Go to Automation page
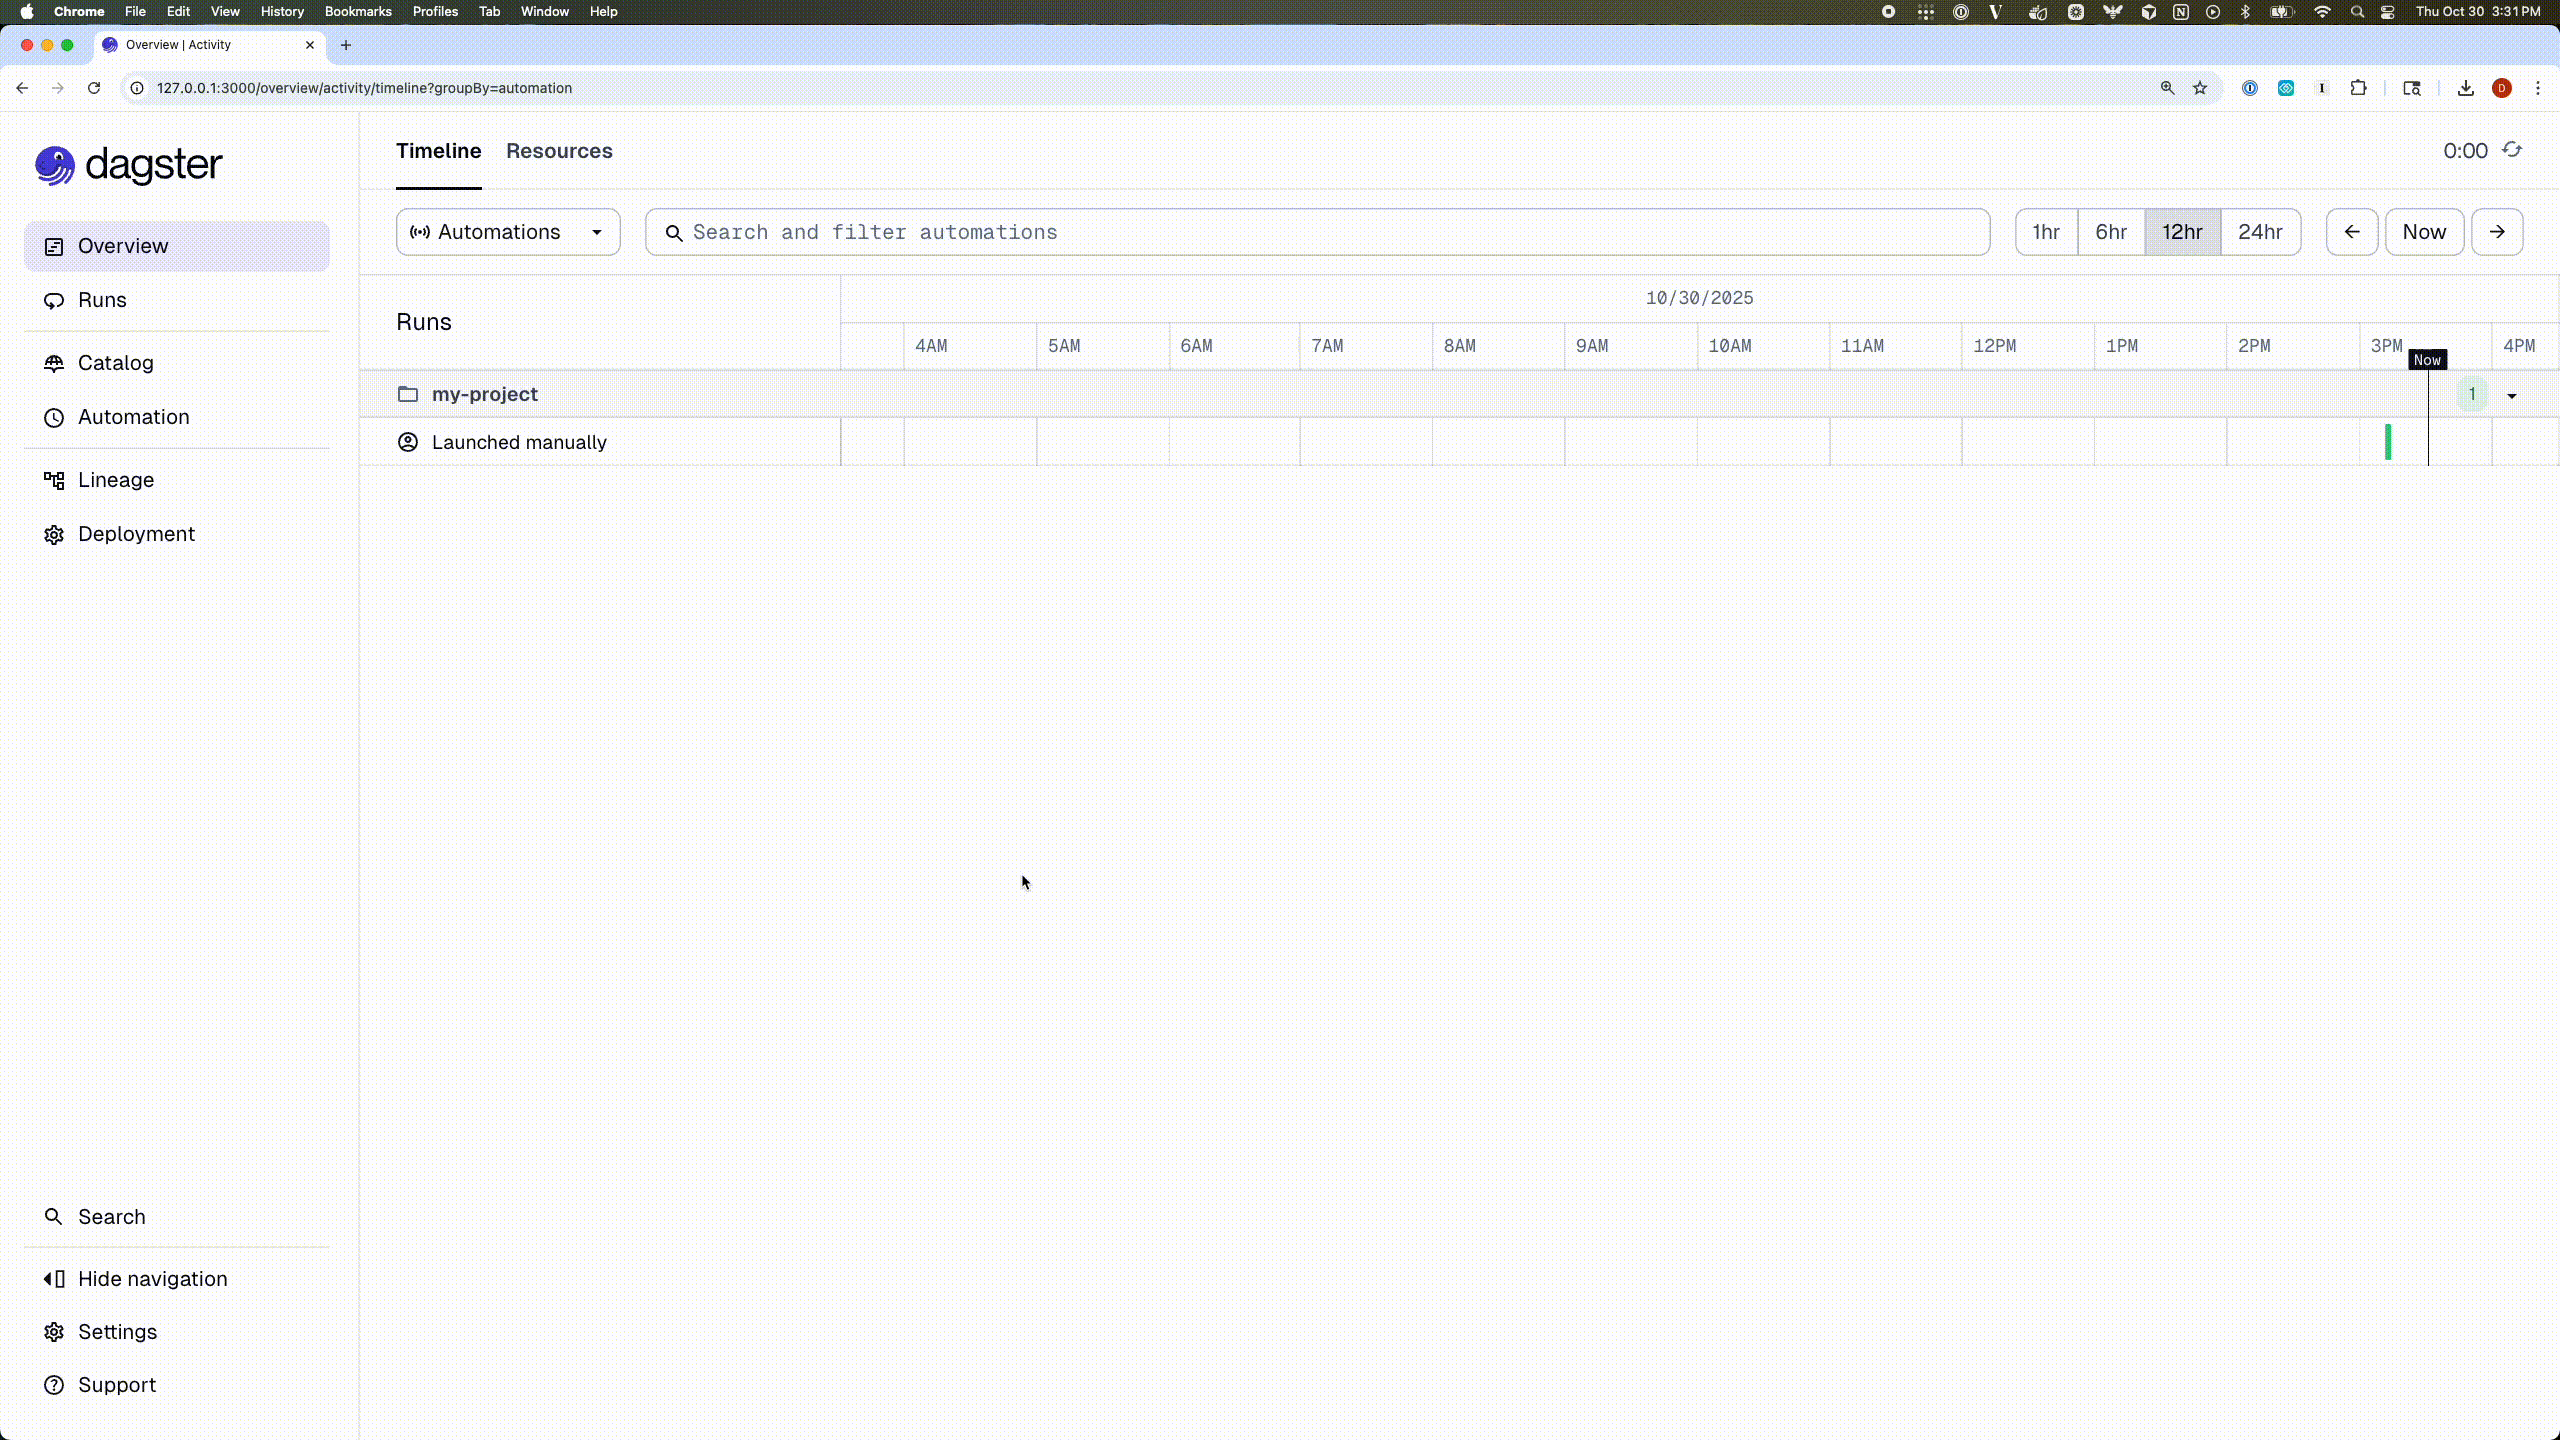The height and width of the screenshot is (1440, 2560). tap(133, 417)
